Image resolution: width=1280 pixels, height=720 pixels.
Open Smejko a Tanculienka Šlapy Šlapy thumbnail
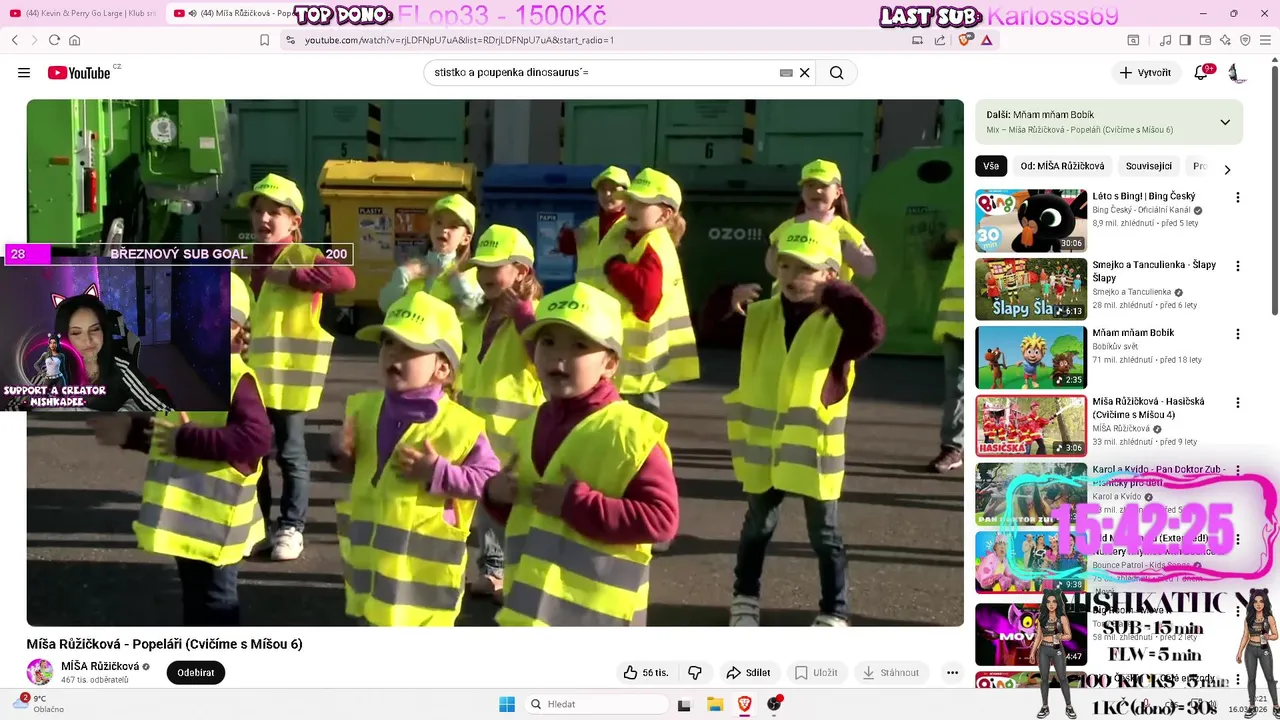(1031, 289)
